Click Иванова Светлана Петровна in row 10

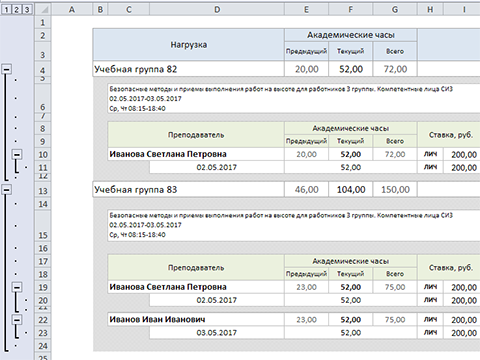[x=196, y=154]
